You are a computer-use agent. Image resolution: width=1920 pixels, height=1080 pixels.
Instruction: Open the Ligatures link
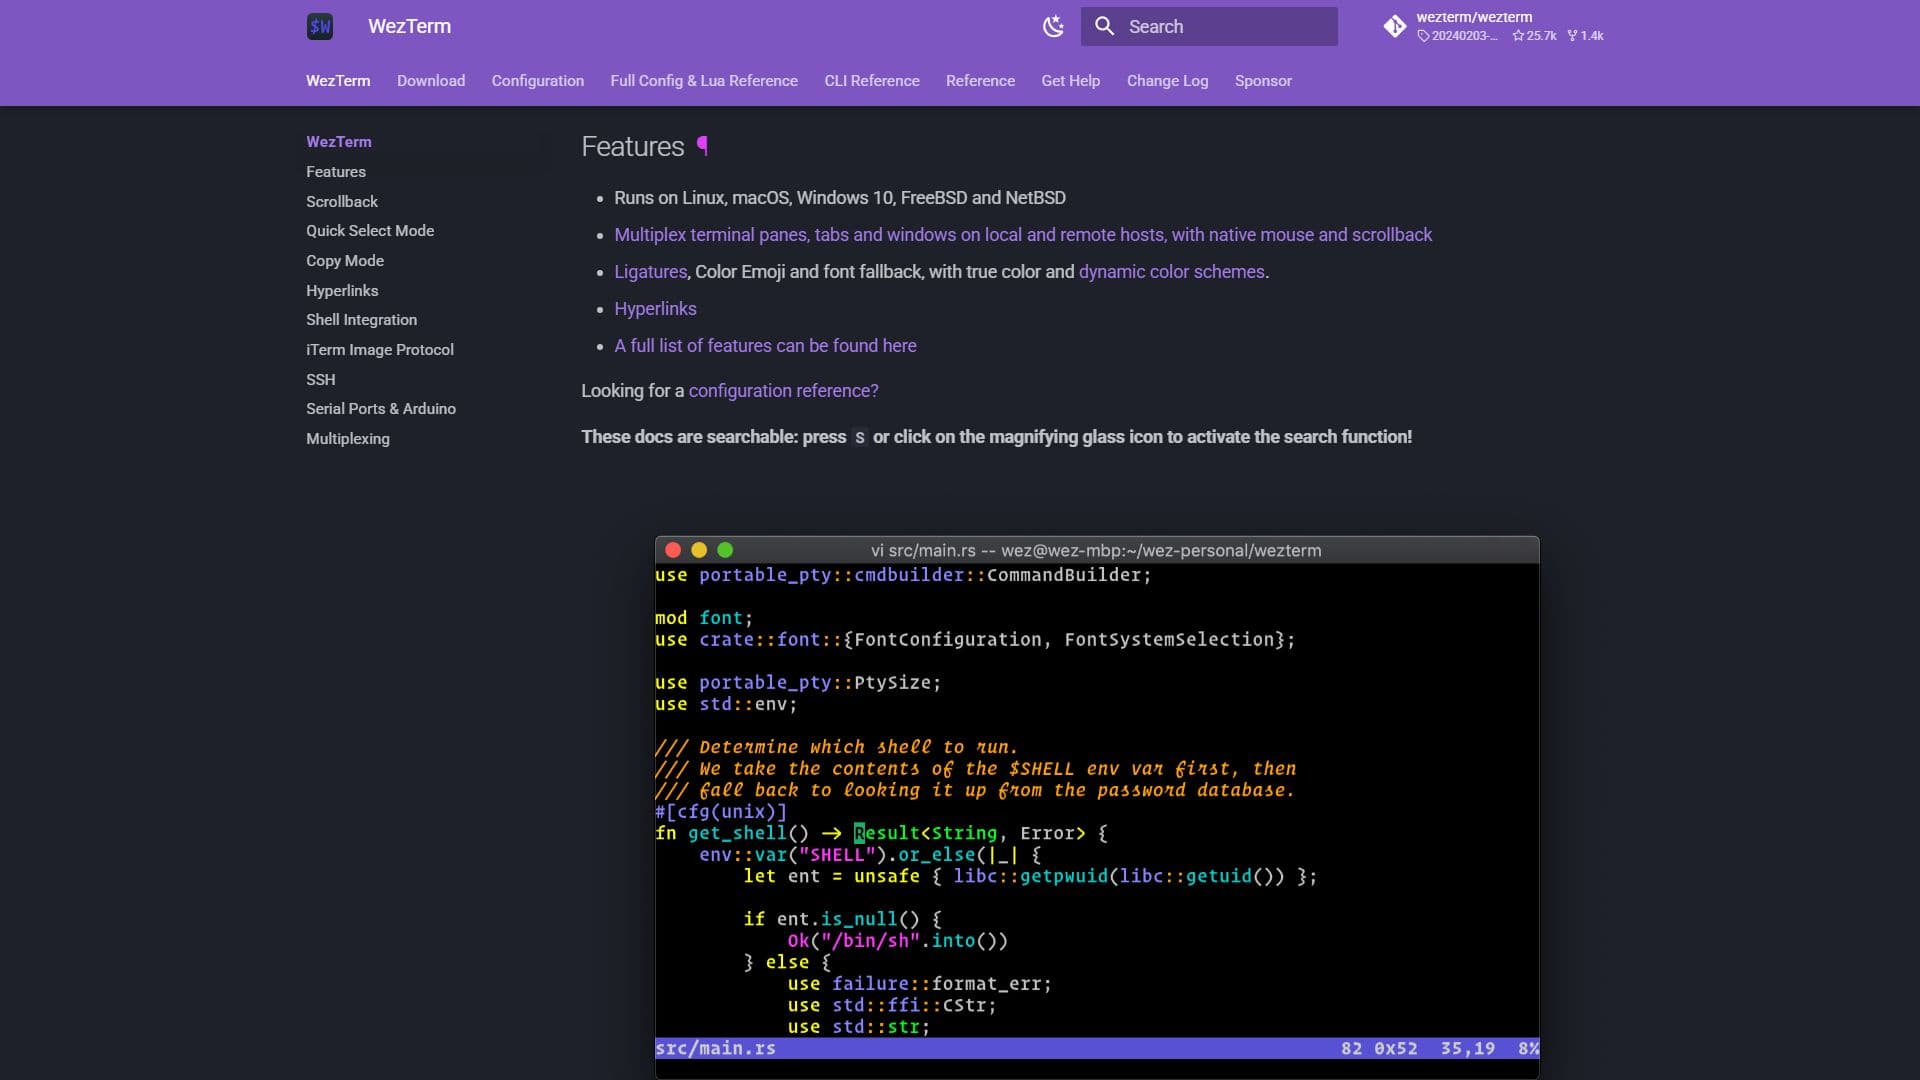coord(651,272)
